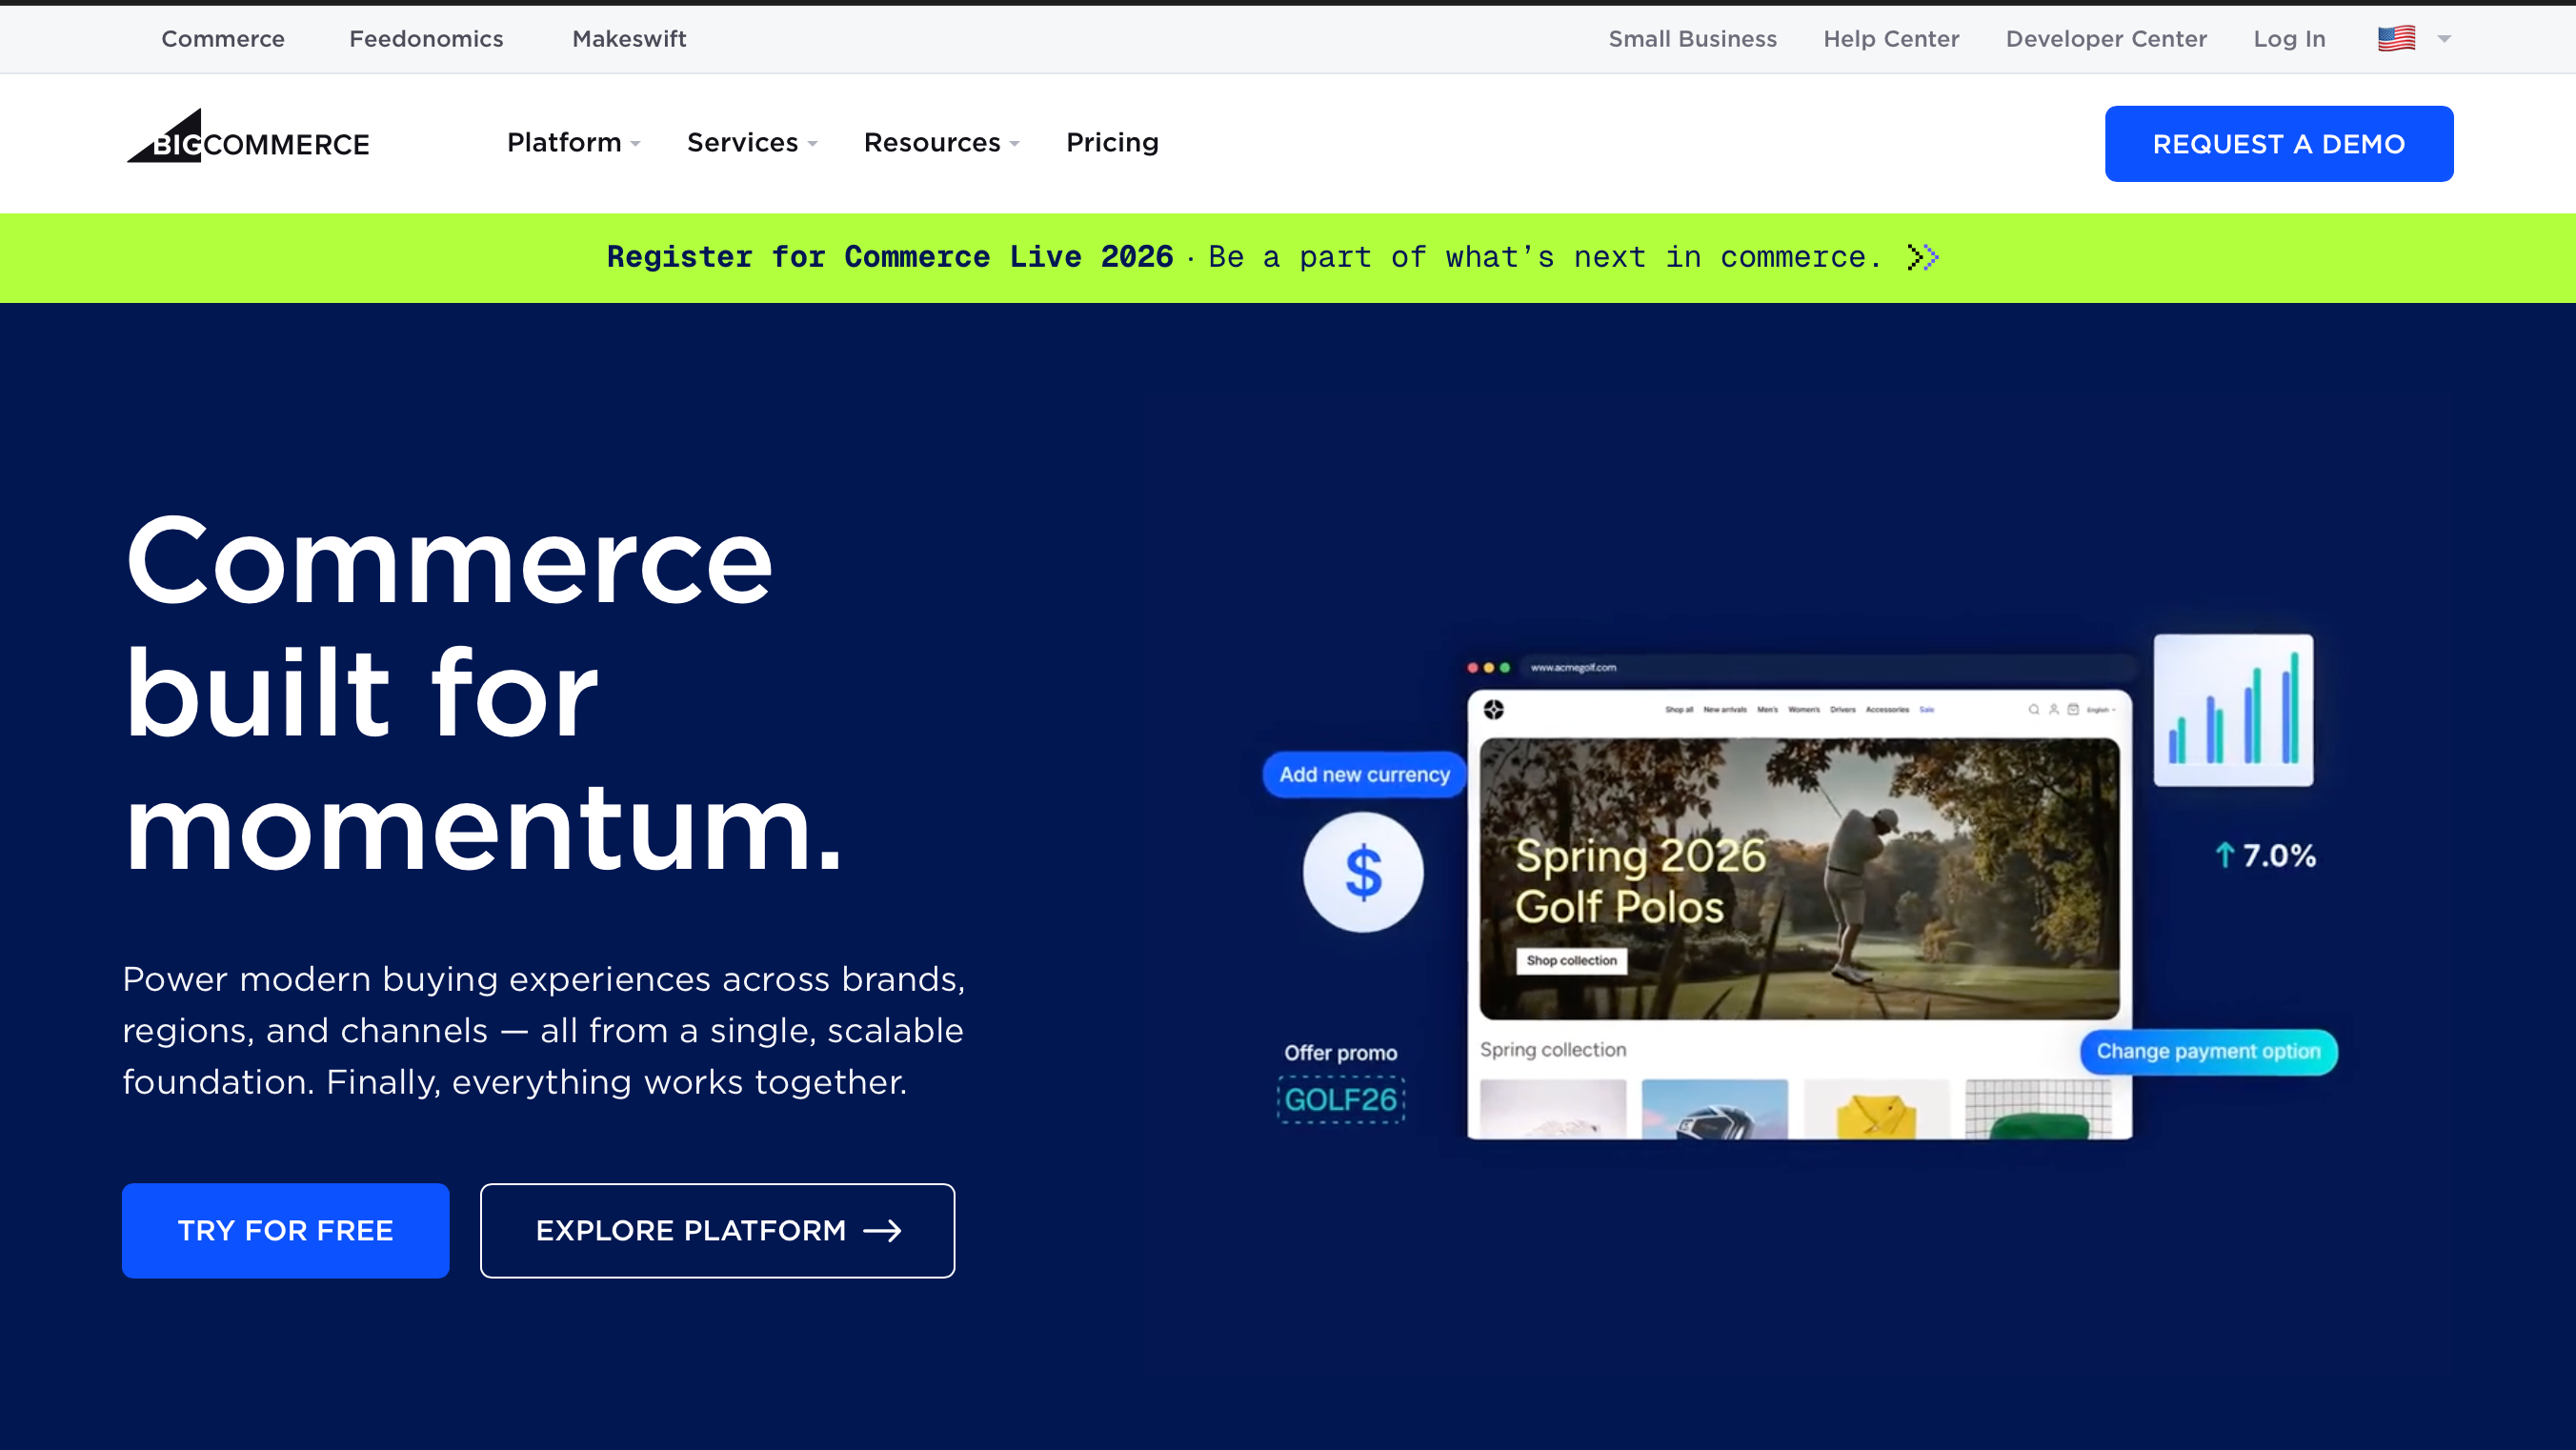Click the Spring 2026 Golf Polos image
The height and width of the screenshot is (1450, 2576).
1798,878
